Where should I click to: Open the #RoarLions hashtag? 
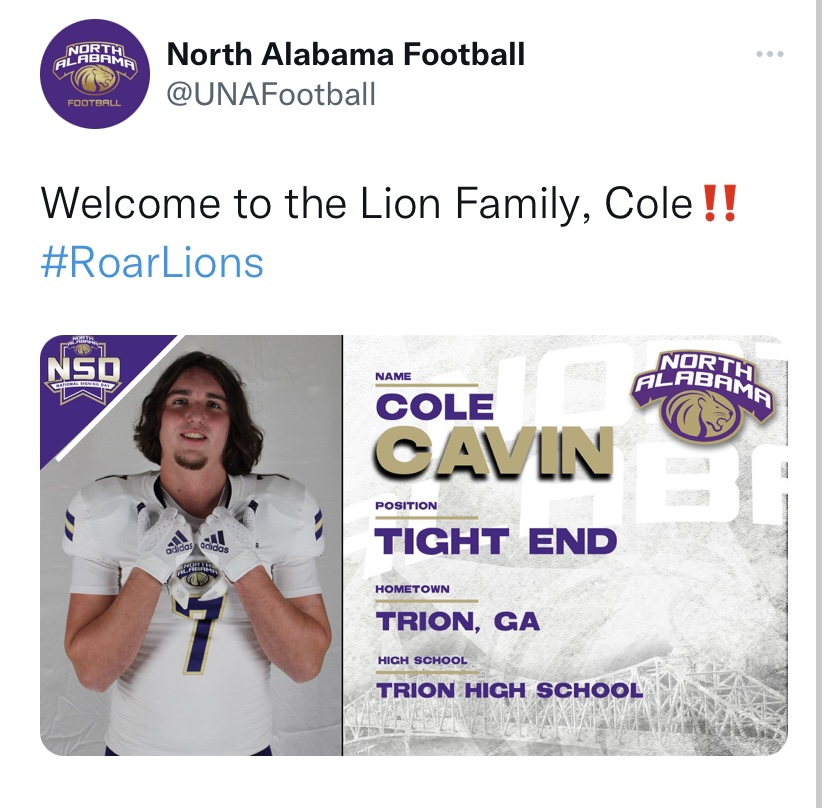[x=152, y=262]
